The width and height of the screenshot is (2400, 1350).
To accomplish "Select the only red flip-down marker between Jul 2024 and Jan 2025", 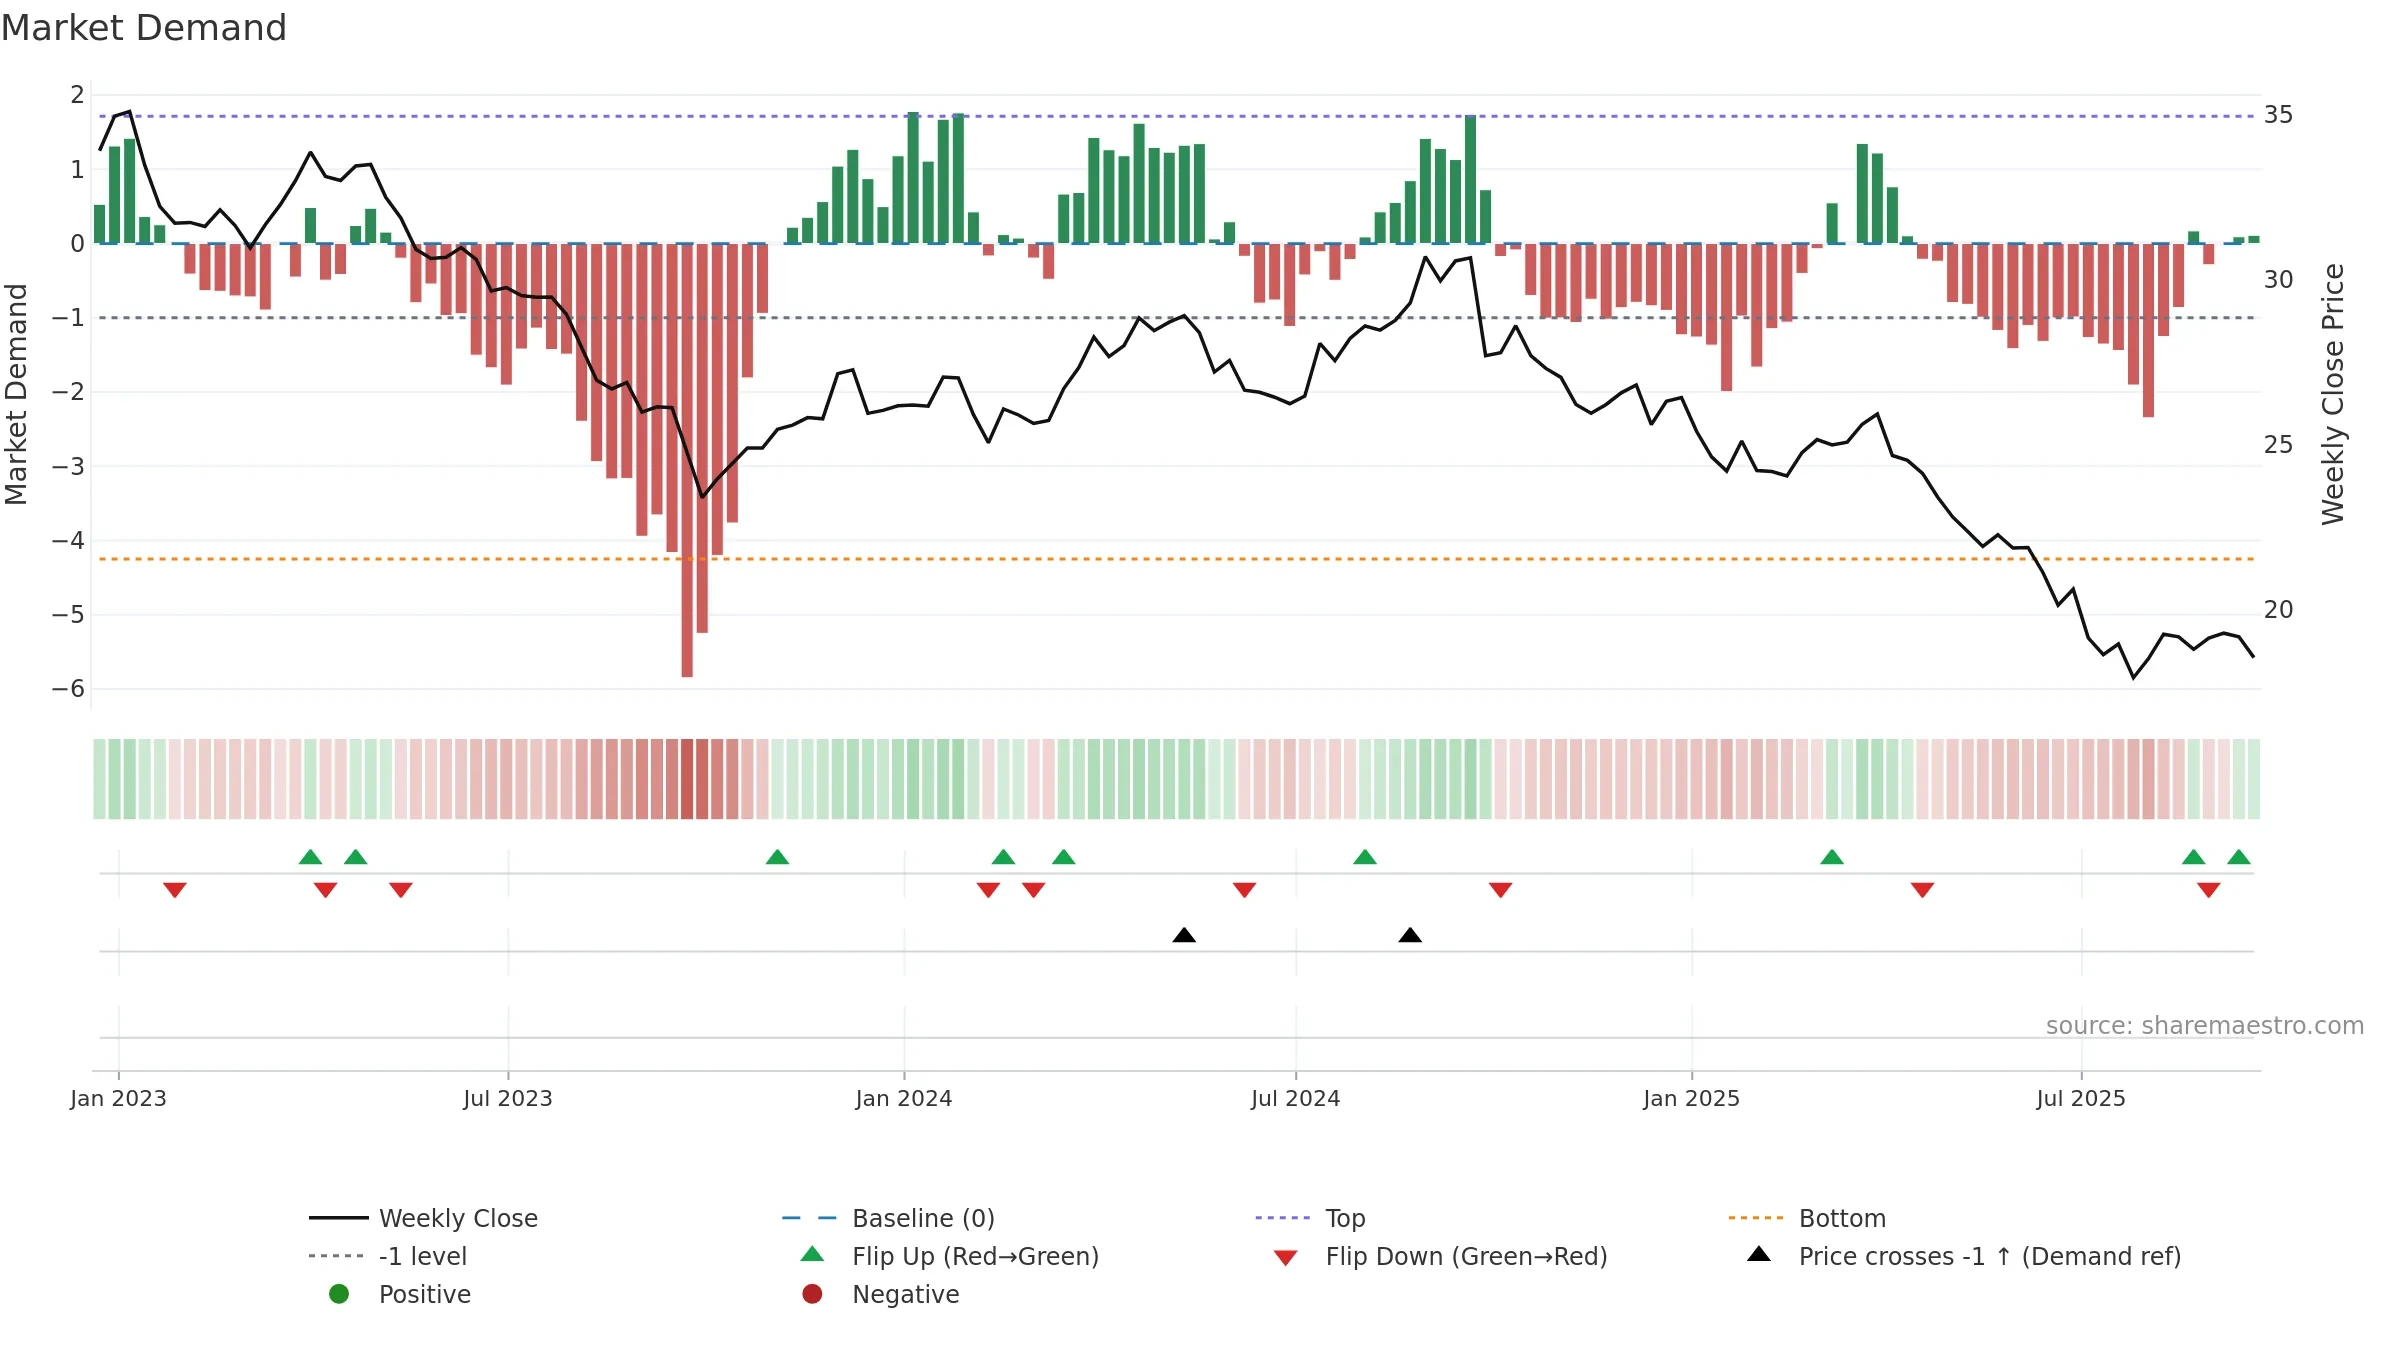I will pos(1500,890).
